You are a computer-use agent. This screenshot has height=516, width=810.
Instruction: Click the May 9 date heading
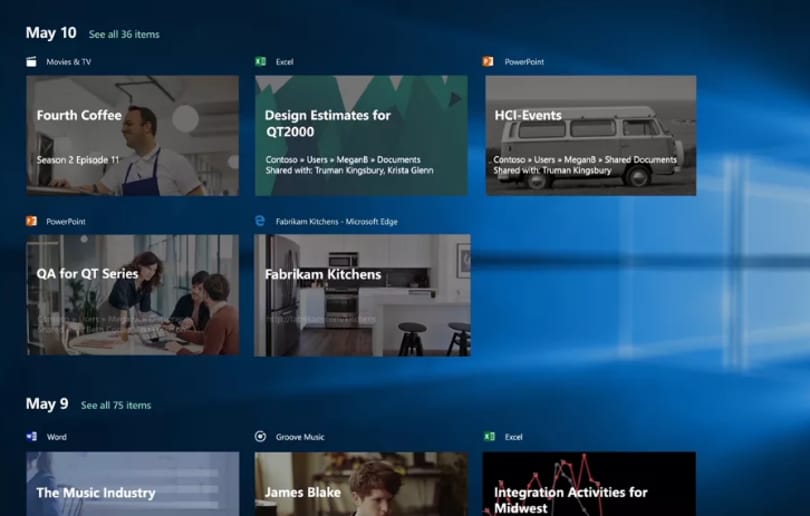47,404
